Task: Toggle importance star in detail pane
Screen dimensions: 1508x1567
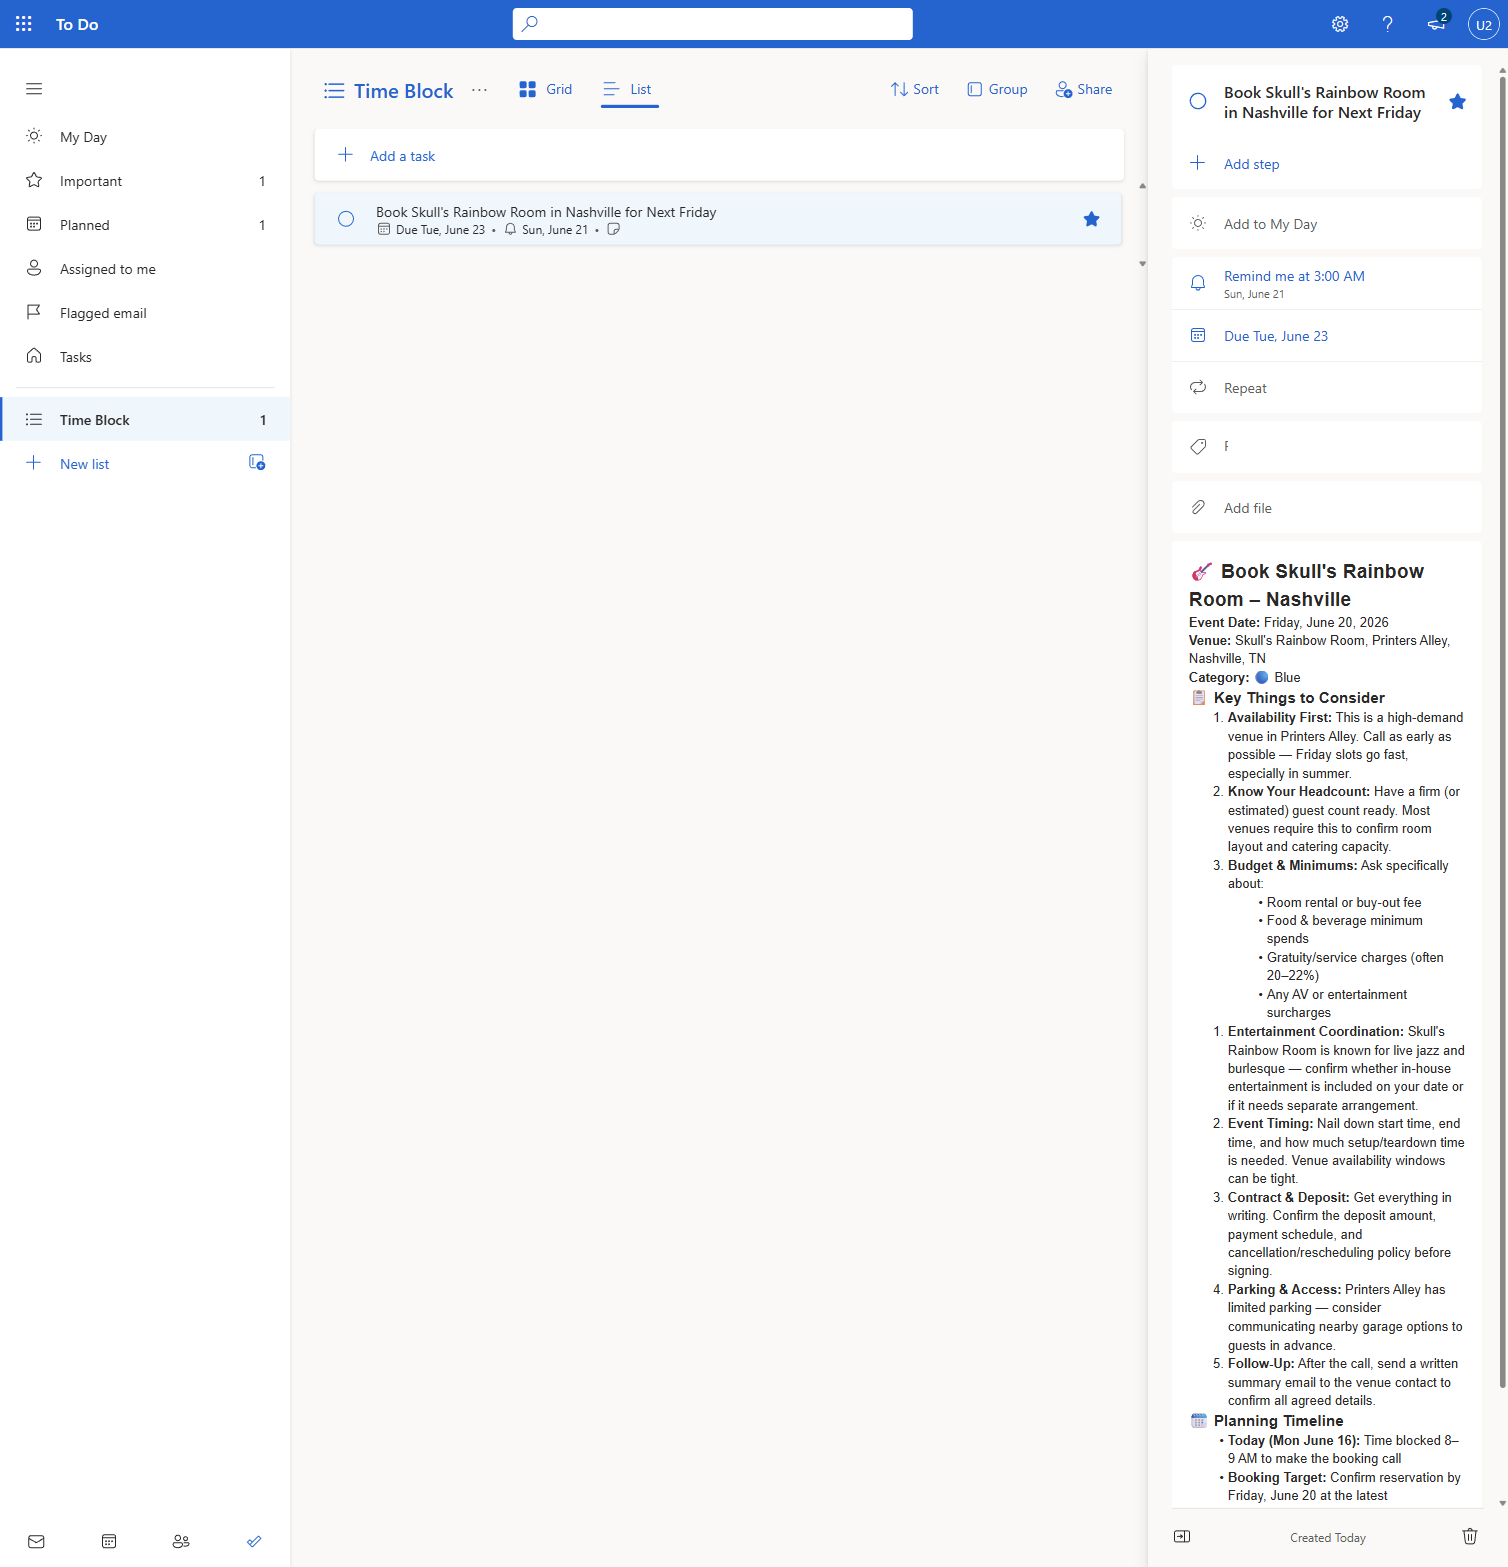Action: pyautogui.click(x=1457, y=101)
